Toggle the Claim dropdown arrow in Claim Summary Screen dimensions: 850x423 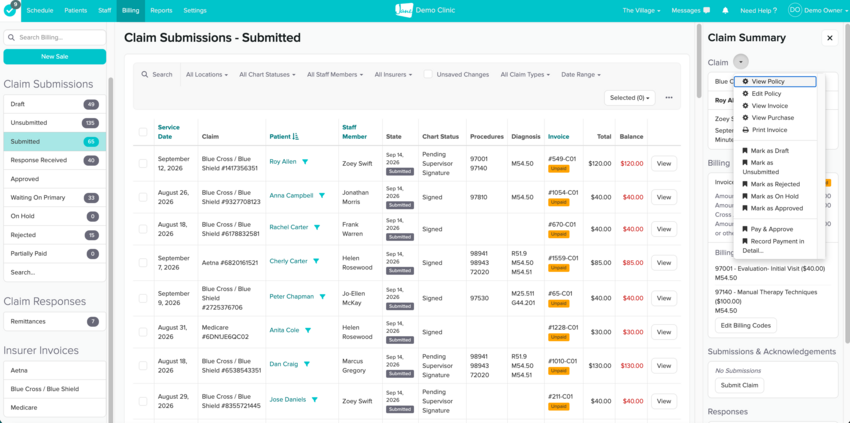[741, 62]
